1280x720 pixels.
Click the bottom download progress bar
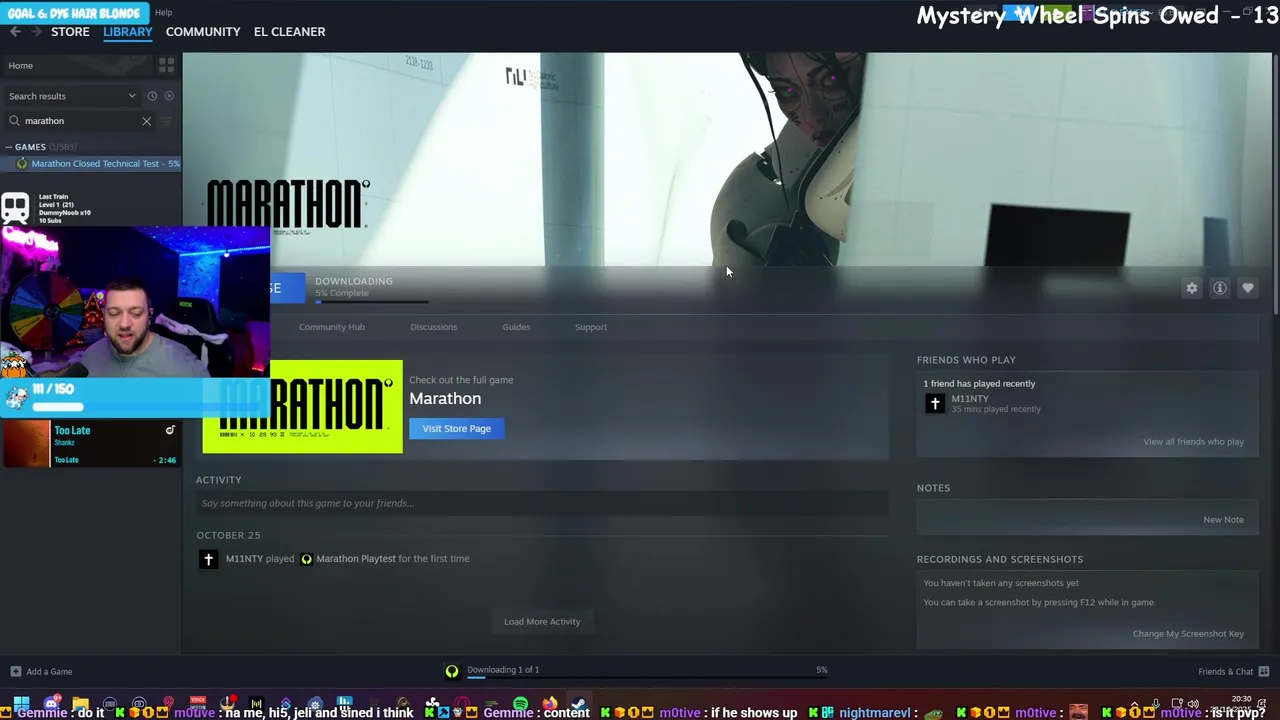[x=646, y=679]
